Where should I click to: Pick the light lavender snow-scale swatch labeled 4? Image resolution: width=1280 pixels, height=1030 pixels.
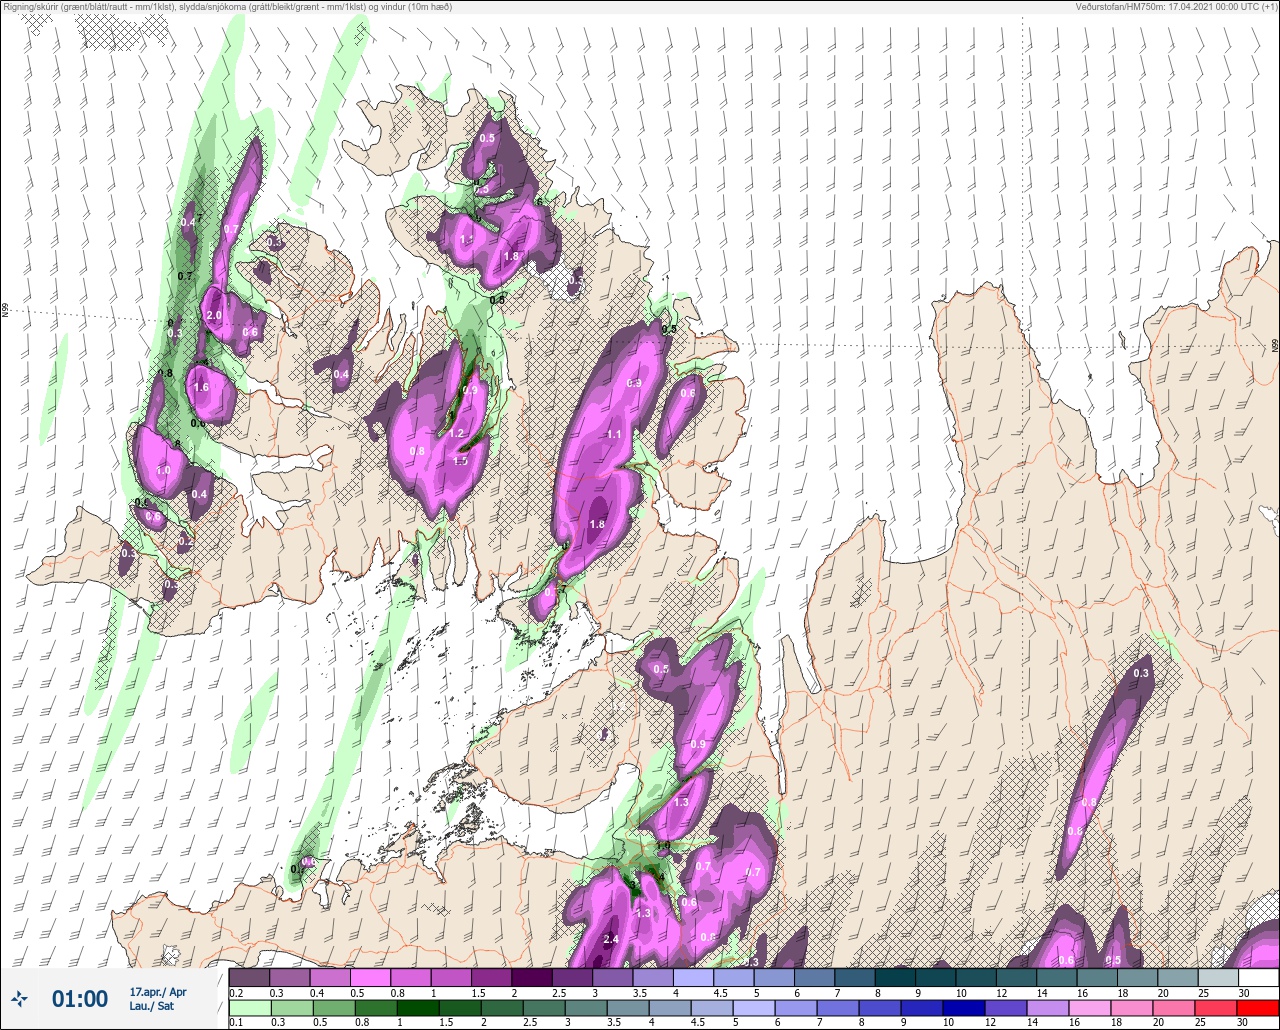(694, 976)
